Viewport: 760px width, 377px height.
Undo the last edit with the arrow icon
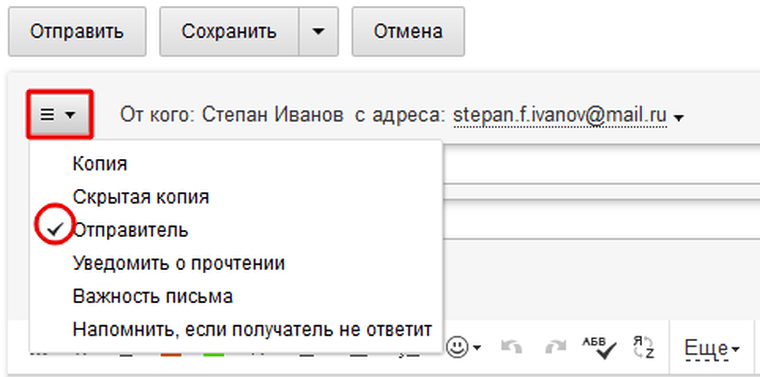(510, 347)
